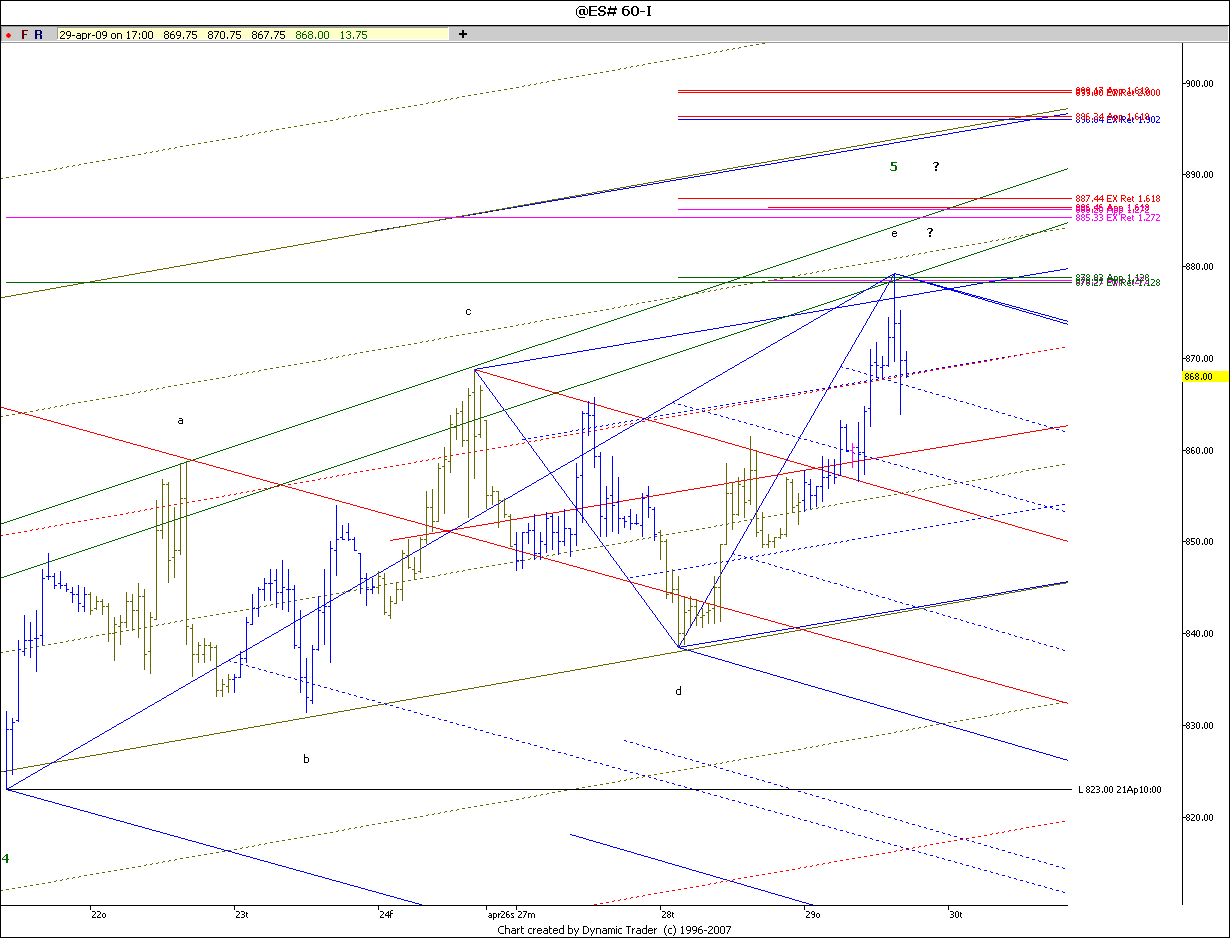Click the 28t date on time axis

coord(667,914)
